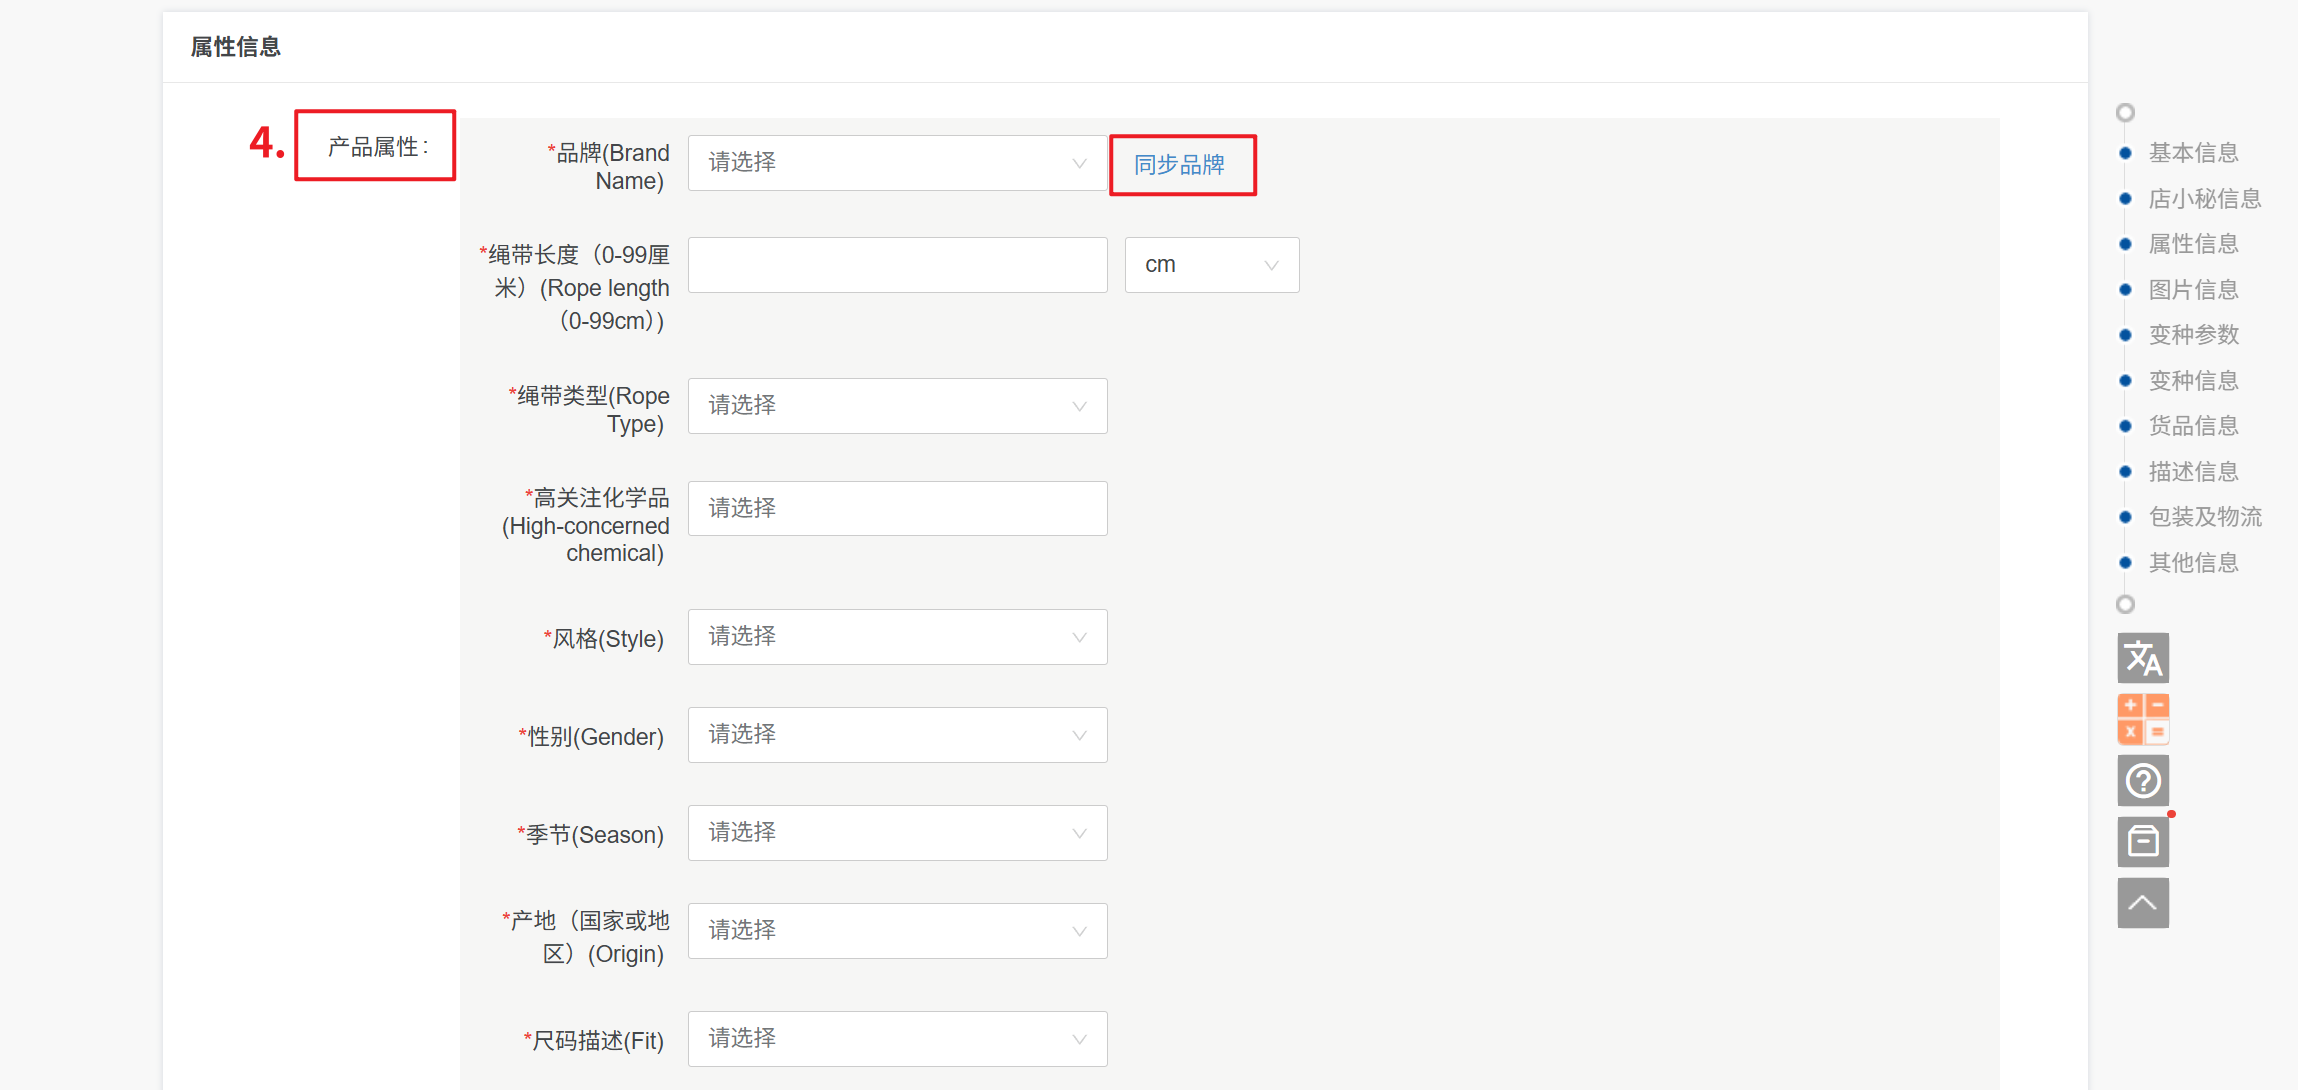Jump to 基本信息 section in navigation
The height and width of the screenshot is (1090, 2298).
(2193, 153)
